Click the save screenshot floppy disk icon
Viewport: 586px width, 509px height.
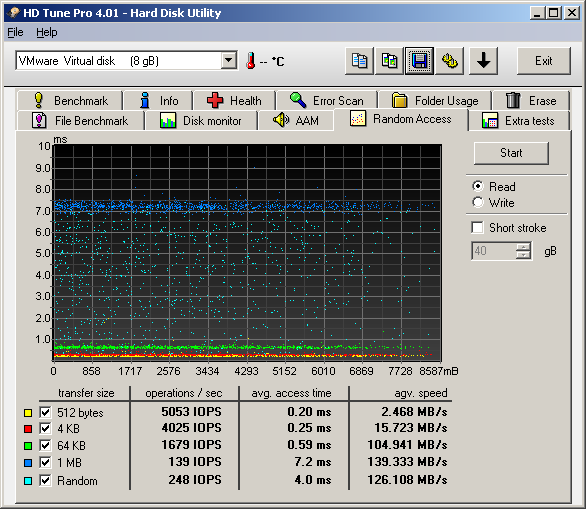pos(419,61)
